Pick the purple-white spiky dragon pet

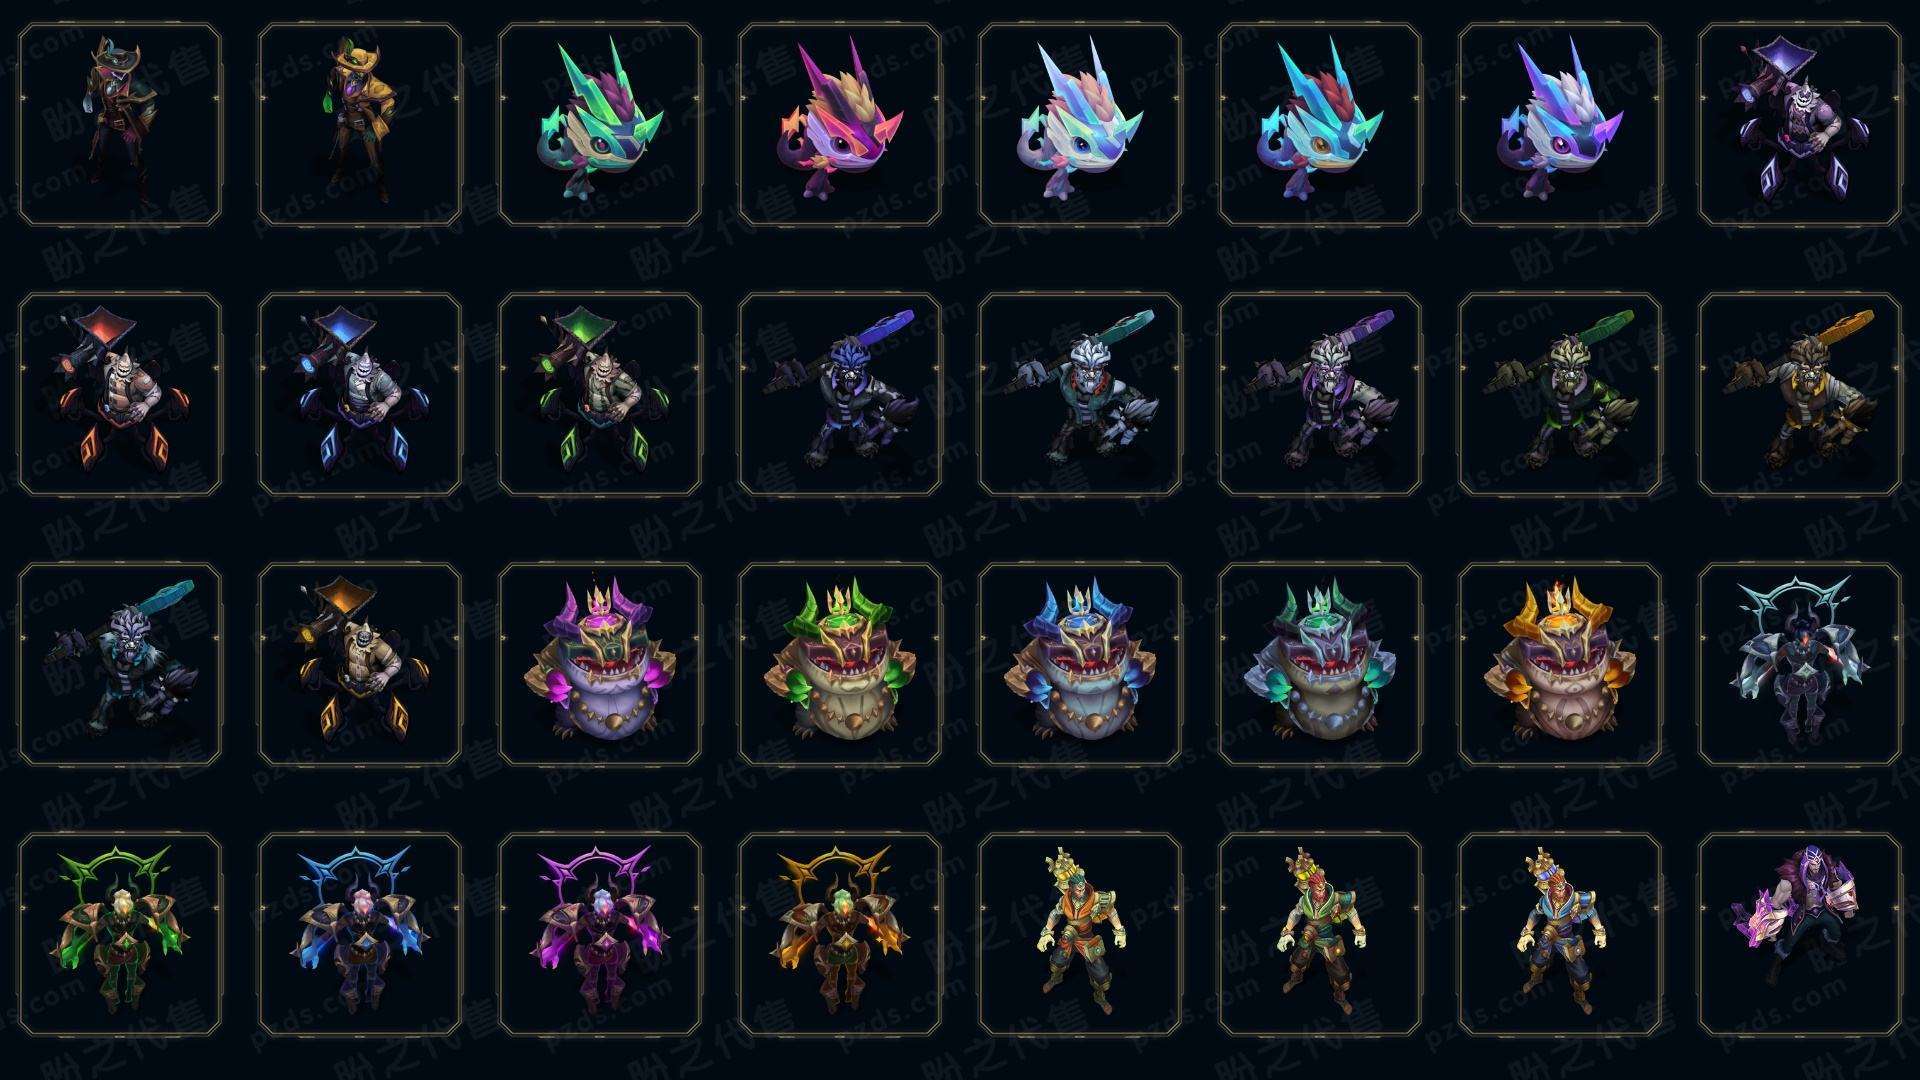(x=1560, y=125)
